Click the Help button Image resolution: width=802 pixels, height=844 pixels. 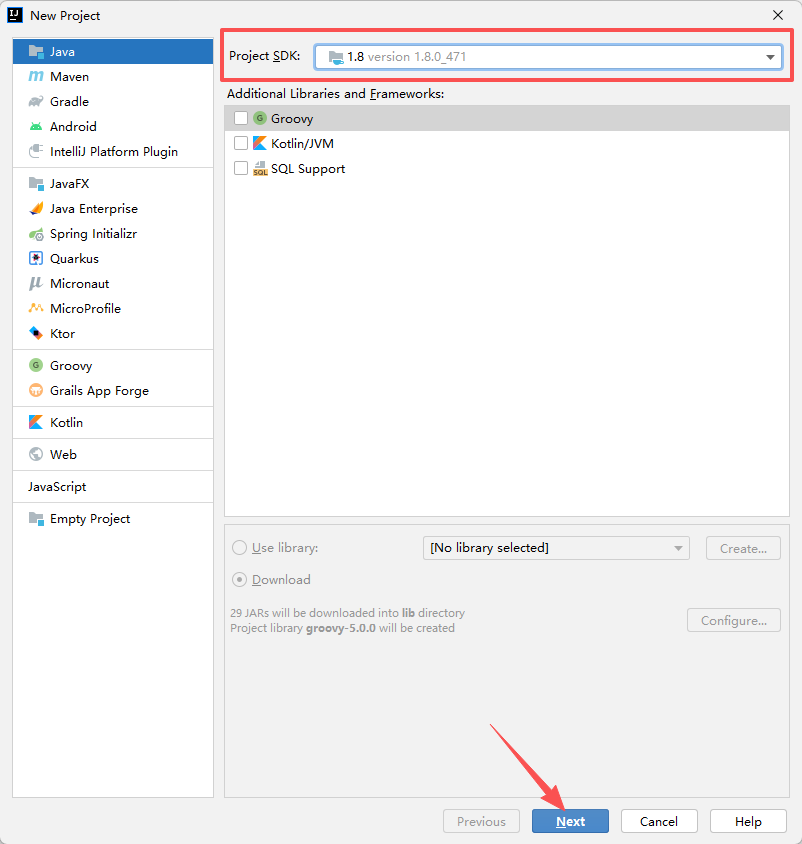(x=748, y=821)
